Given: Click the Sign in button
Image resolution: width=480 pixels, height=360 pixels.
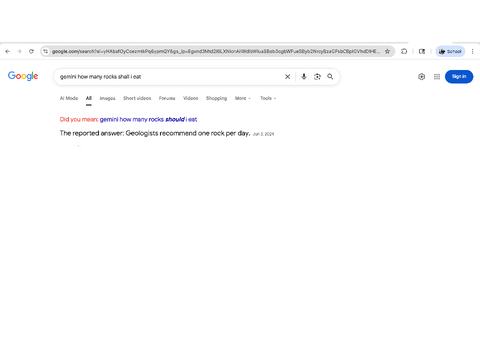Looking at the screenshot, I should coord(459,77).
